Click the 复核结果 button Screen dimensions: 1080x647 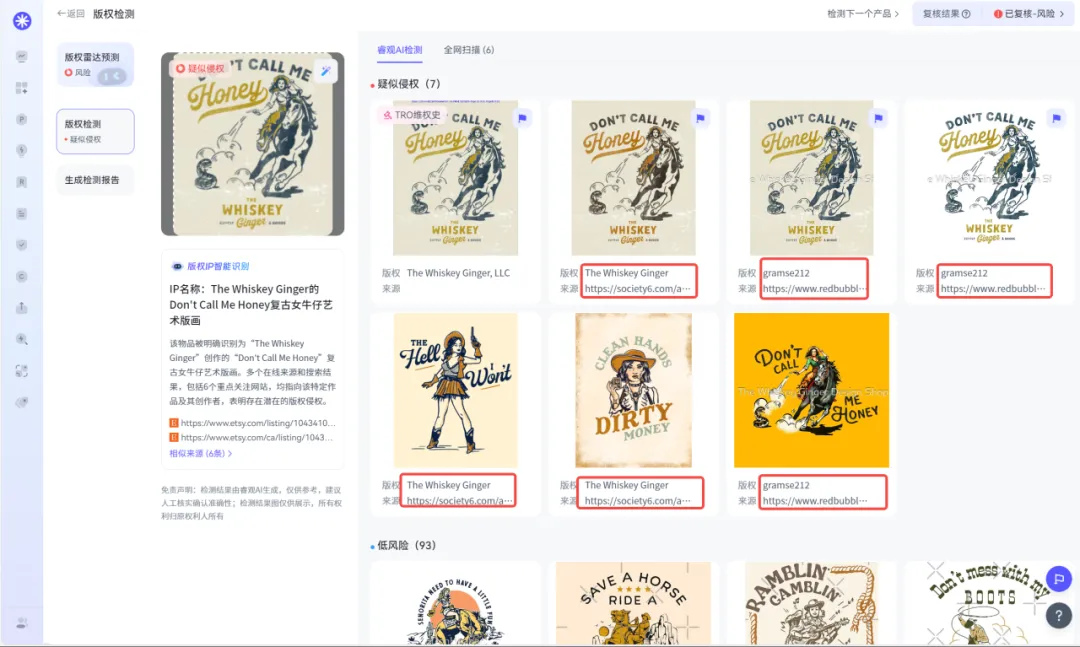[x=946, y=14]
